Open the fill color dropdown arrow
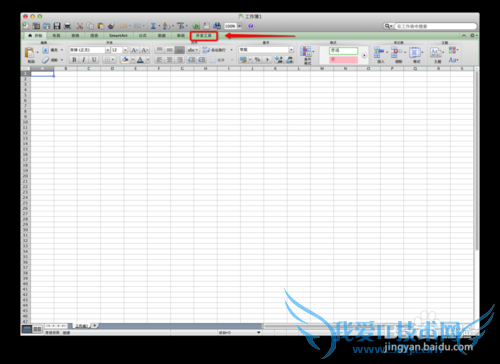This screenshot has height=364, width=500. 132,60
